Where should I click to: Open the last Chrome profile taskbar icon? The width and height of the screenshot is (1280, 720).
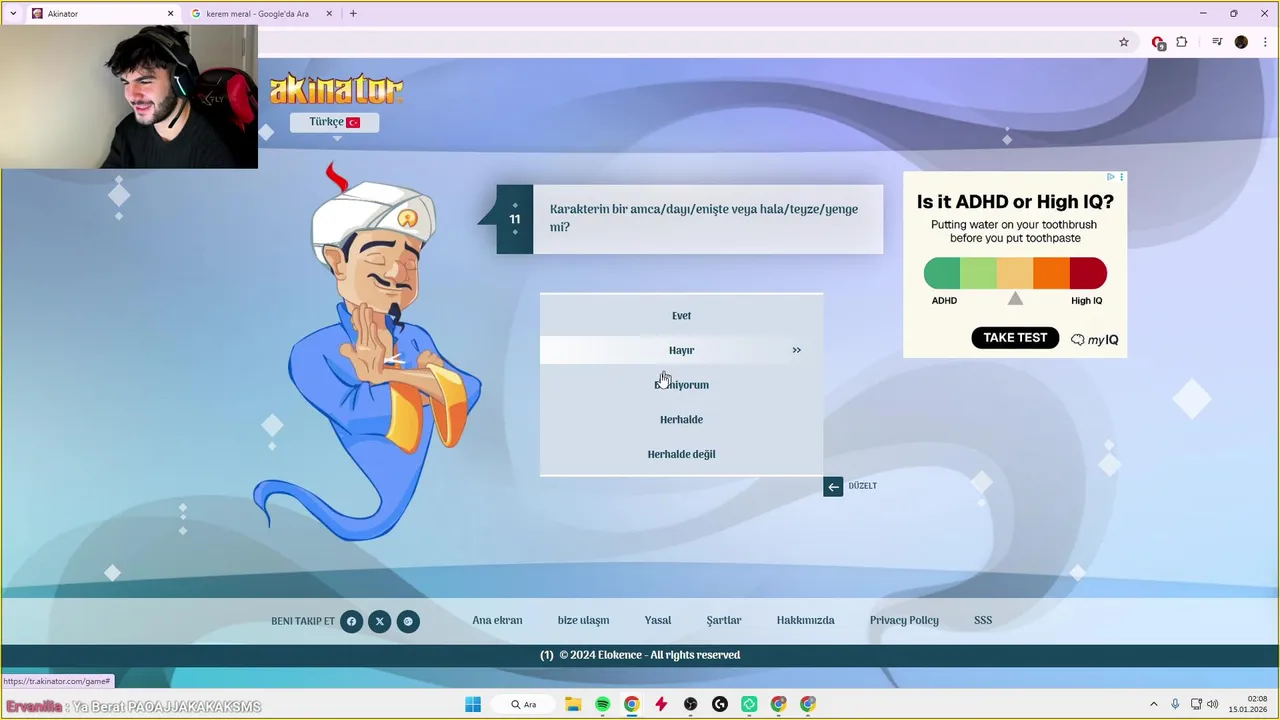coord(808,704)
